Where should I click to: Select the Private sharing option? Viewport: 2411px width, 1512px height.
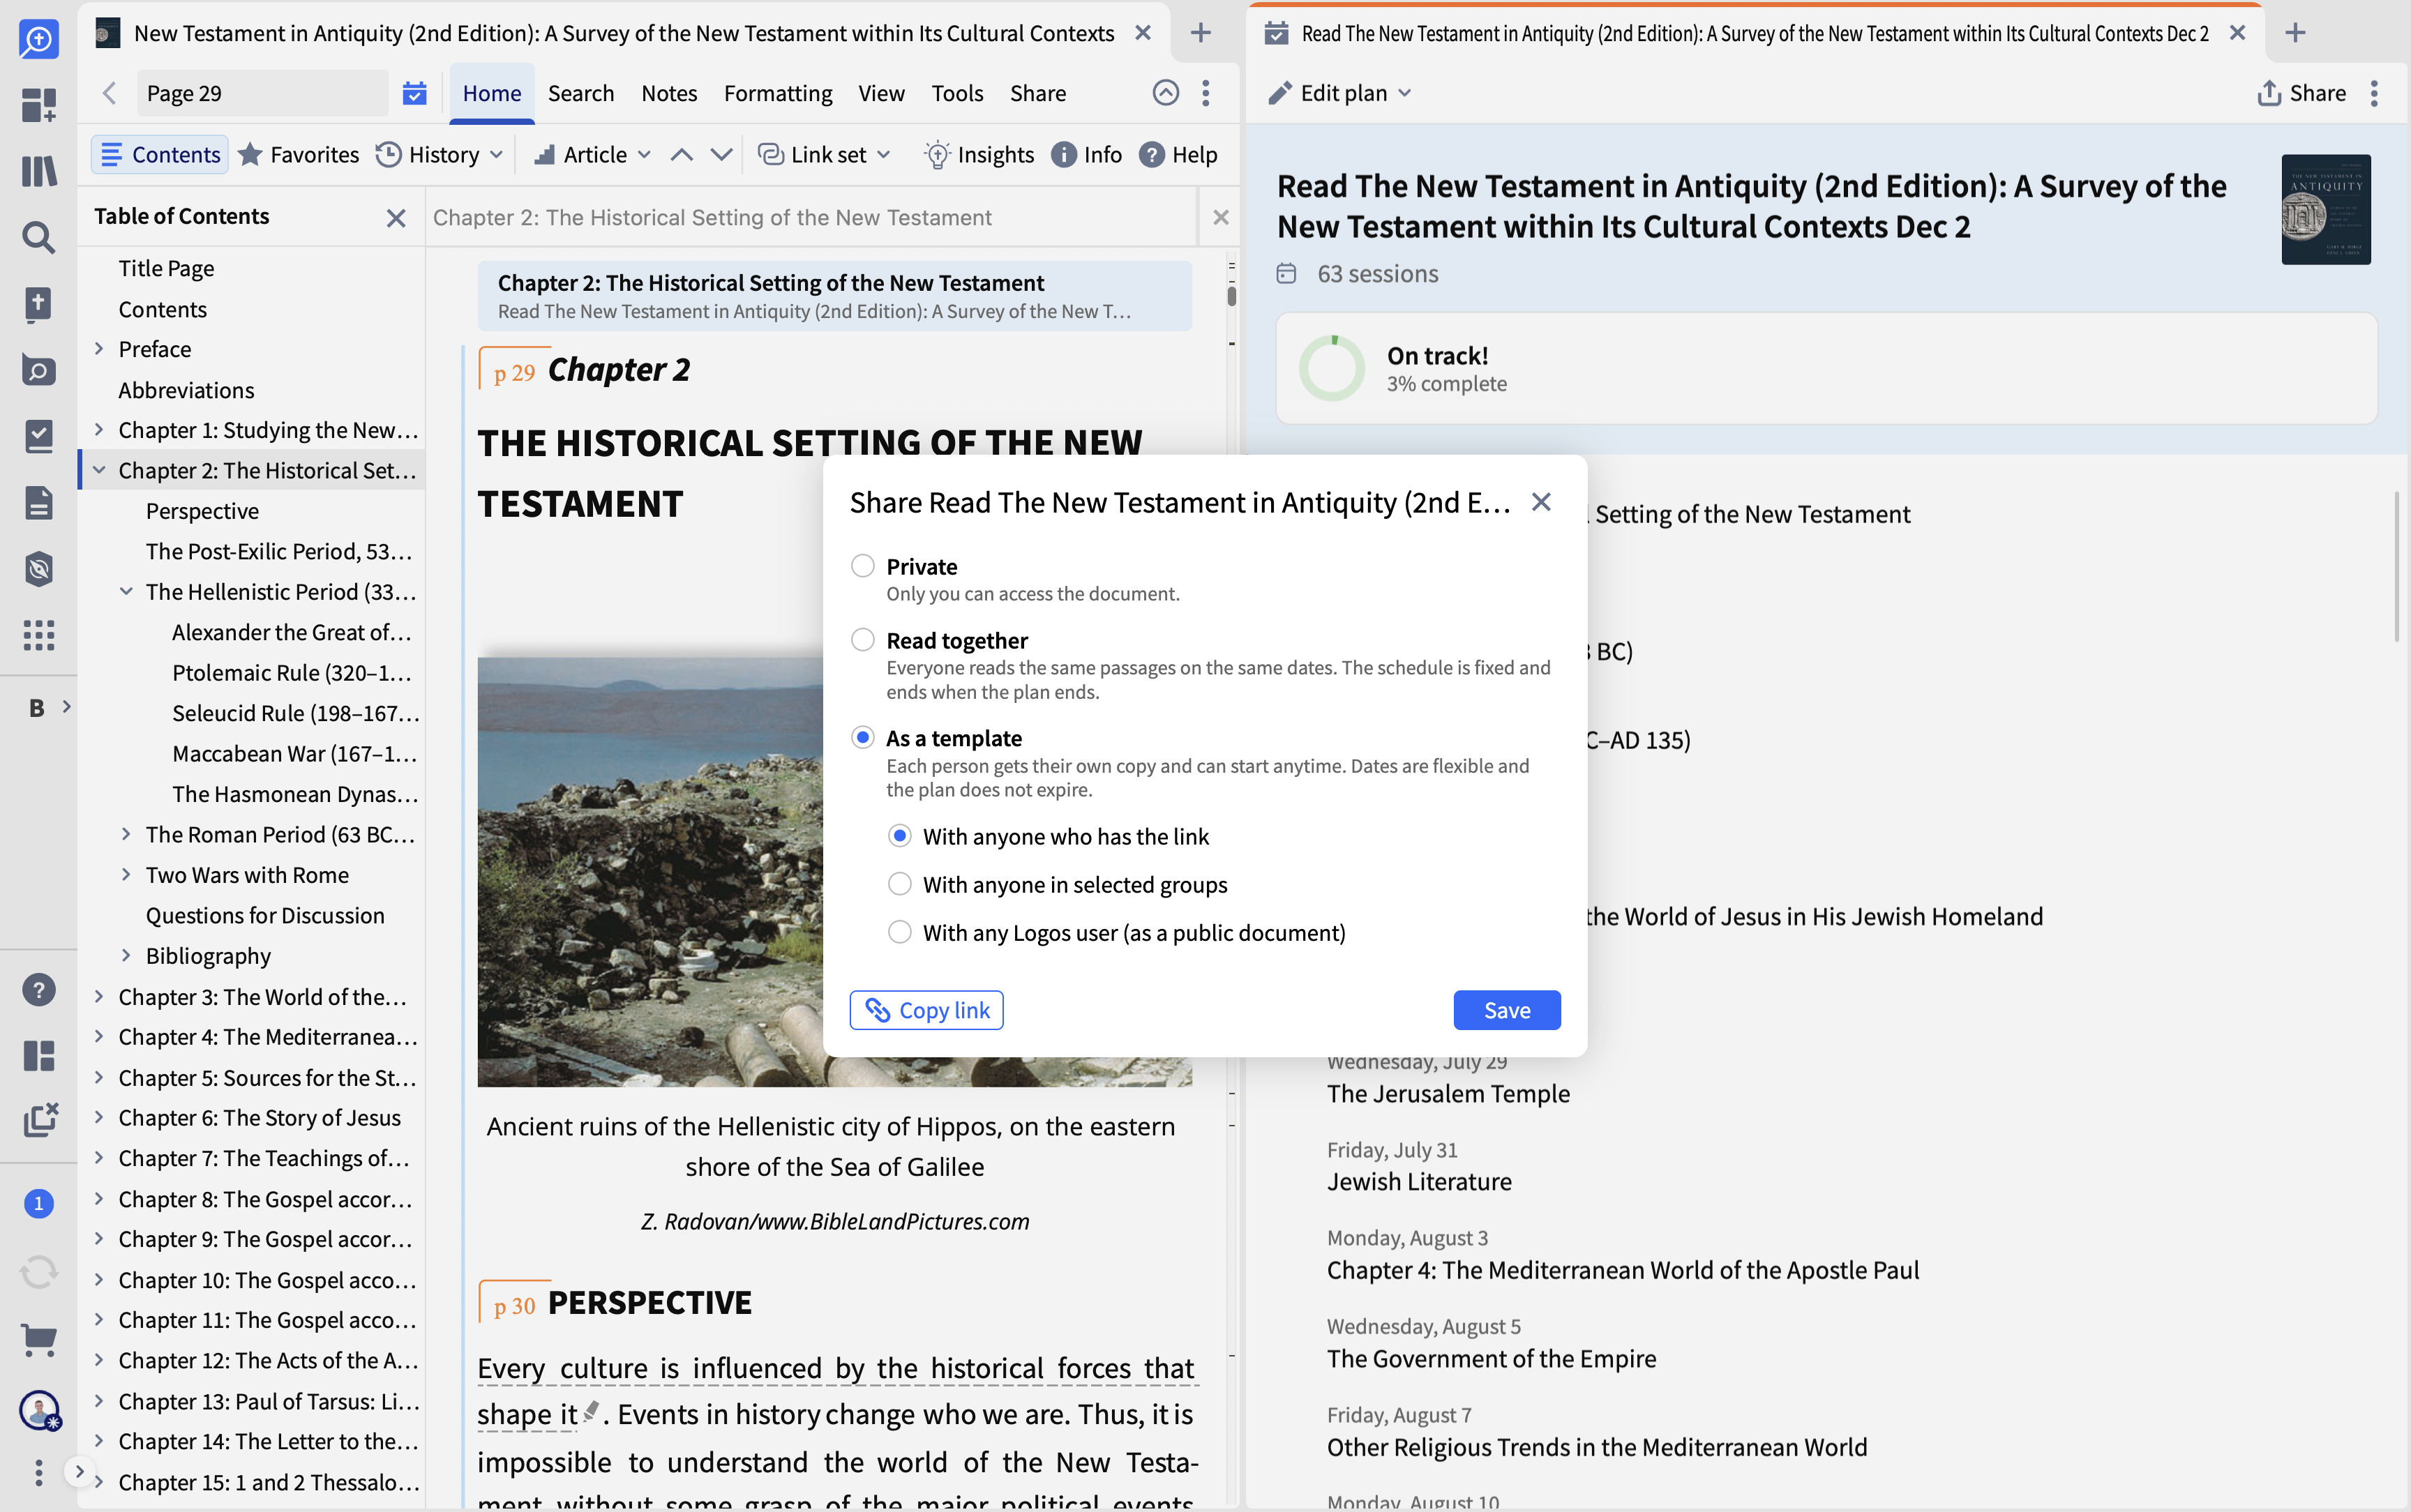point(862,566)
